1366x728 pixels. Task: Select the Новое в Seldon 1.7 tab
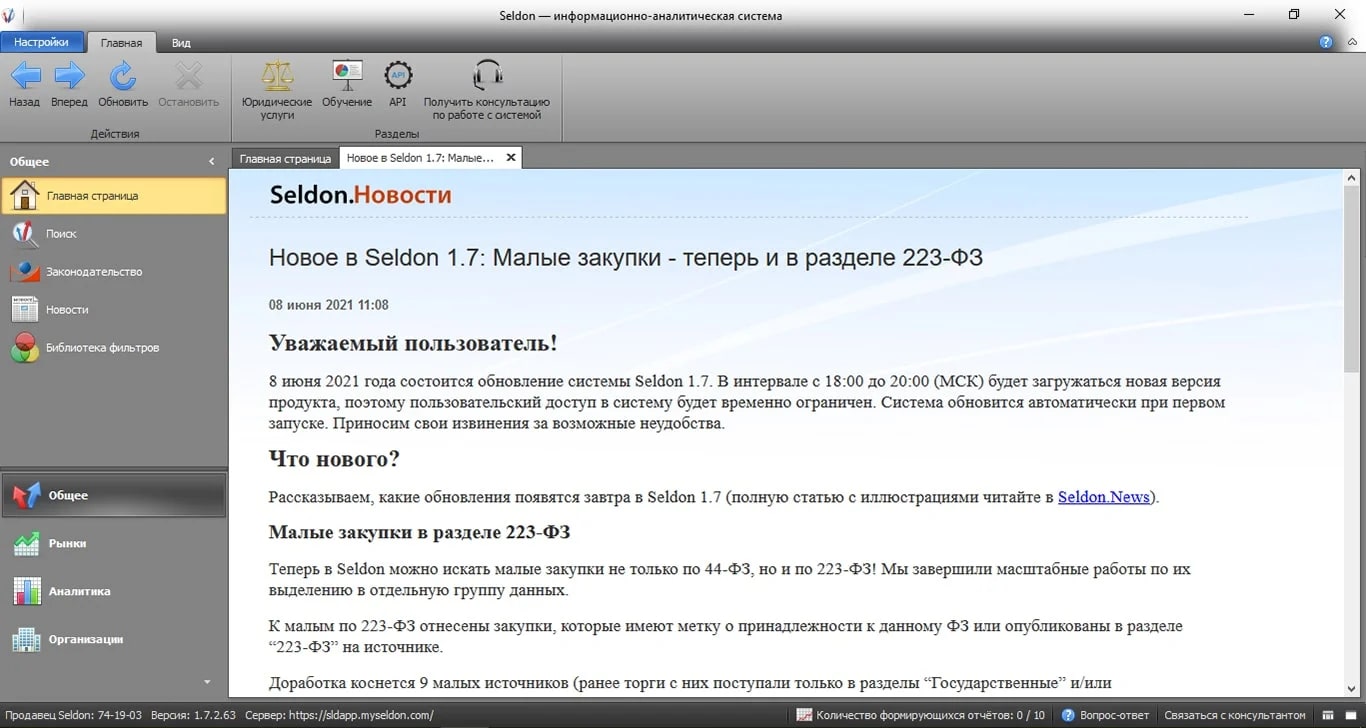pos(420,158)
